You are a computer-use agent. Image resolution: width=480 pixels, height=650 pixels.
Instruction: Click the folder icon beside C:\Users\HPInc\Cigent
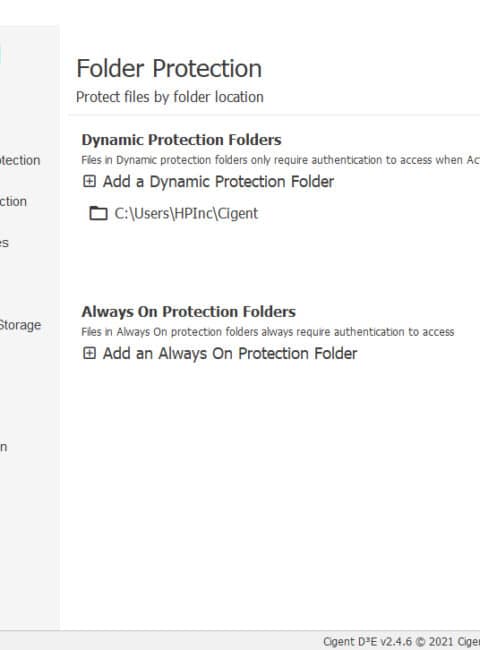coord(98,213)
